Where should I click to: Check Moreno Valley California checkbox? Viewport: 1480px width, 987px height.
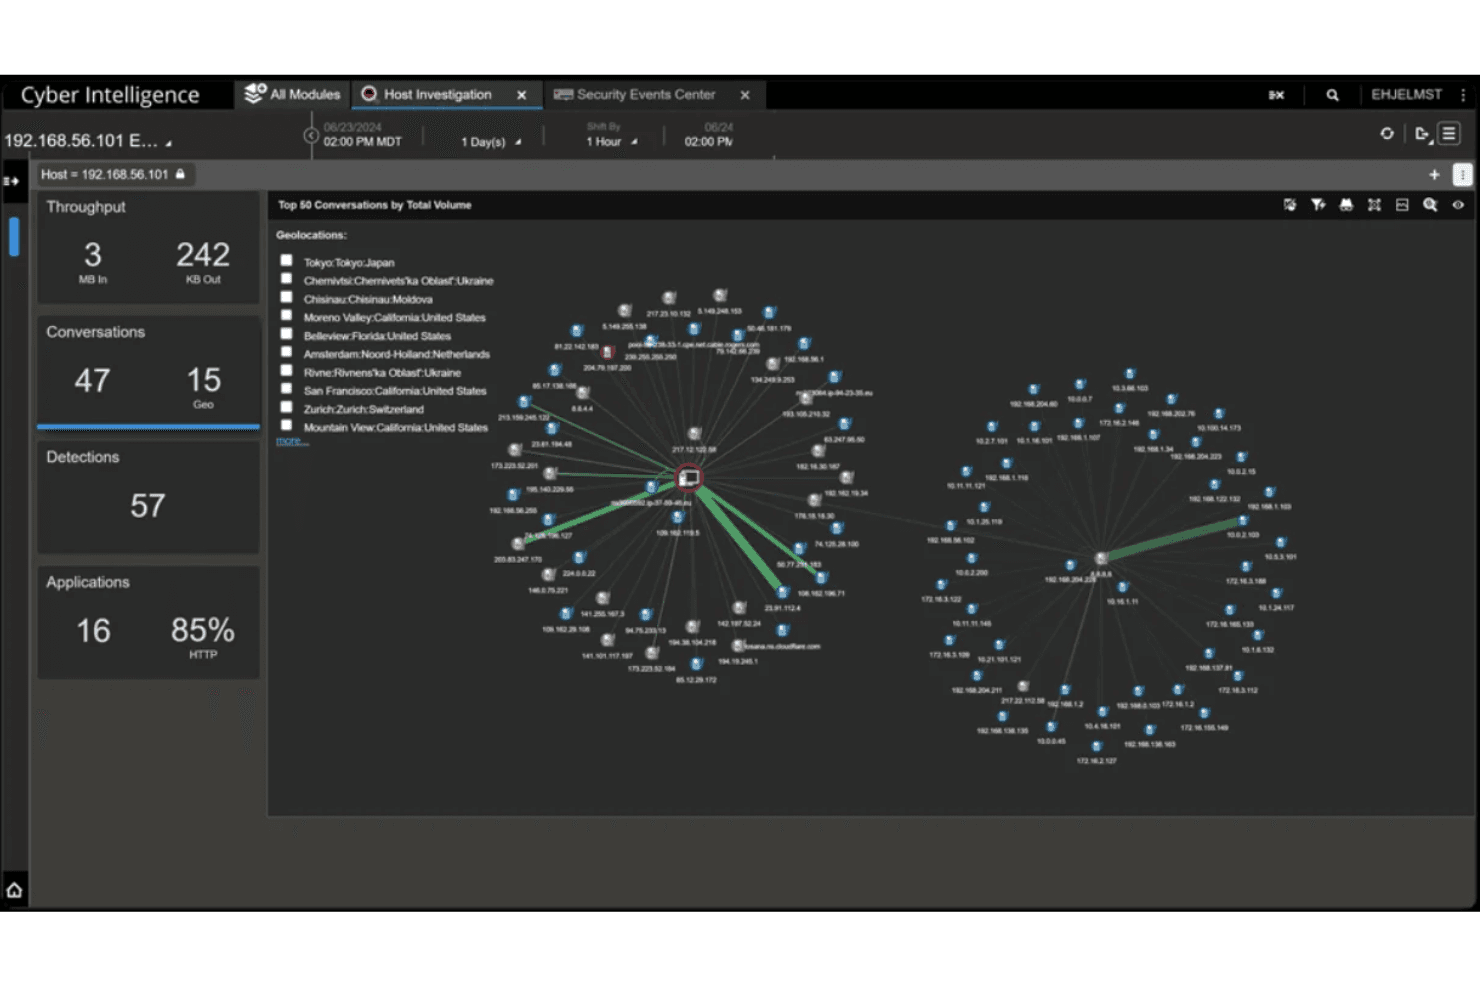286,316
